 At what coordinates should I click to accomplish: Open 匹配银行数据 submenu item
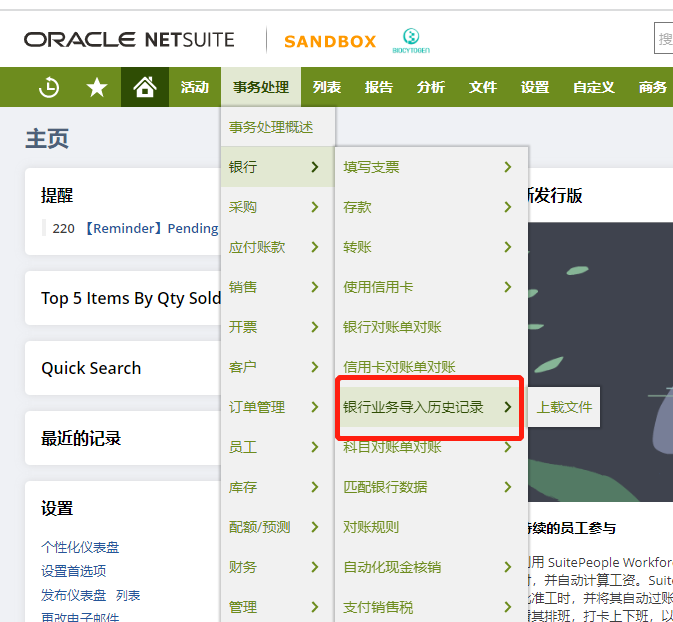click(x=431, y=487)
